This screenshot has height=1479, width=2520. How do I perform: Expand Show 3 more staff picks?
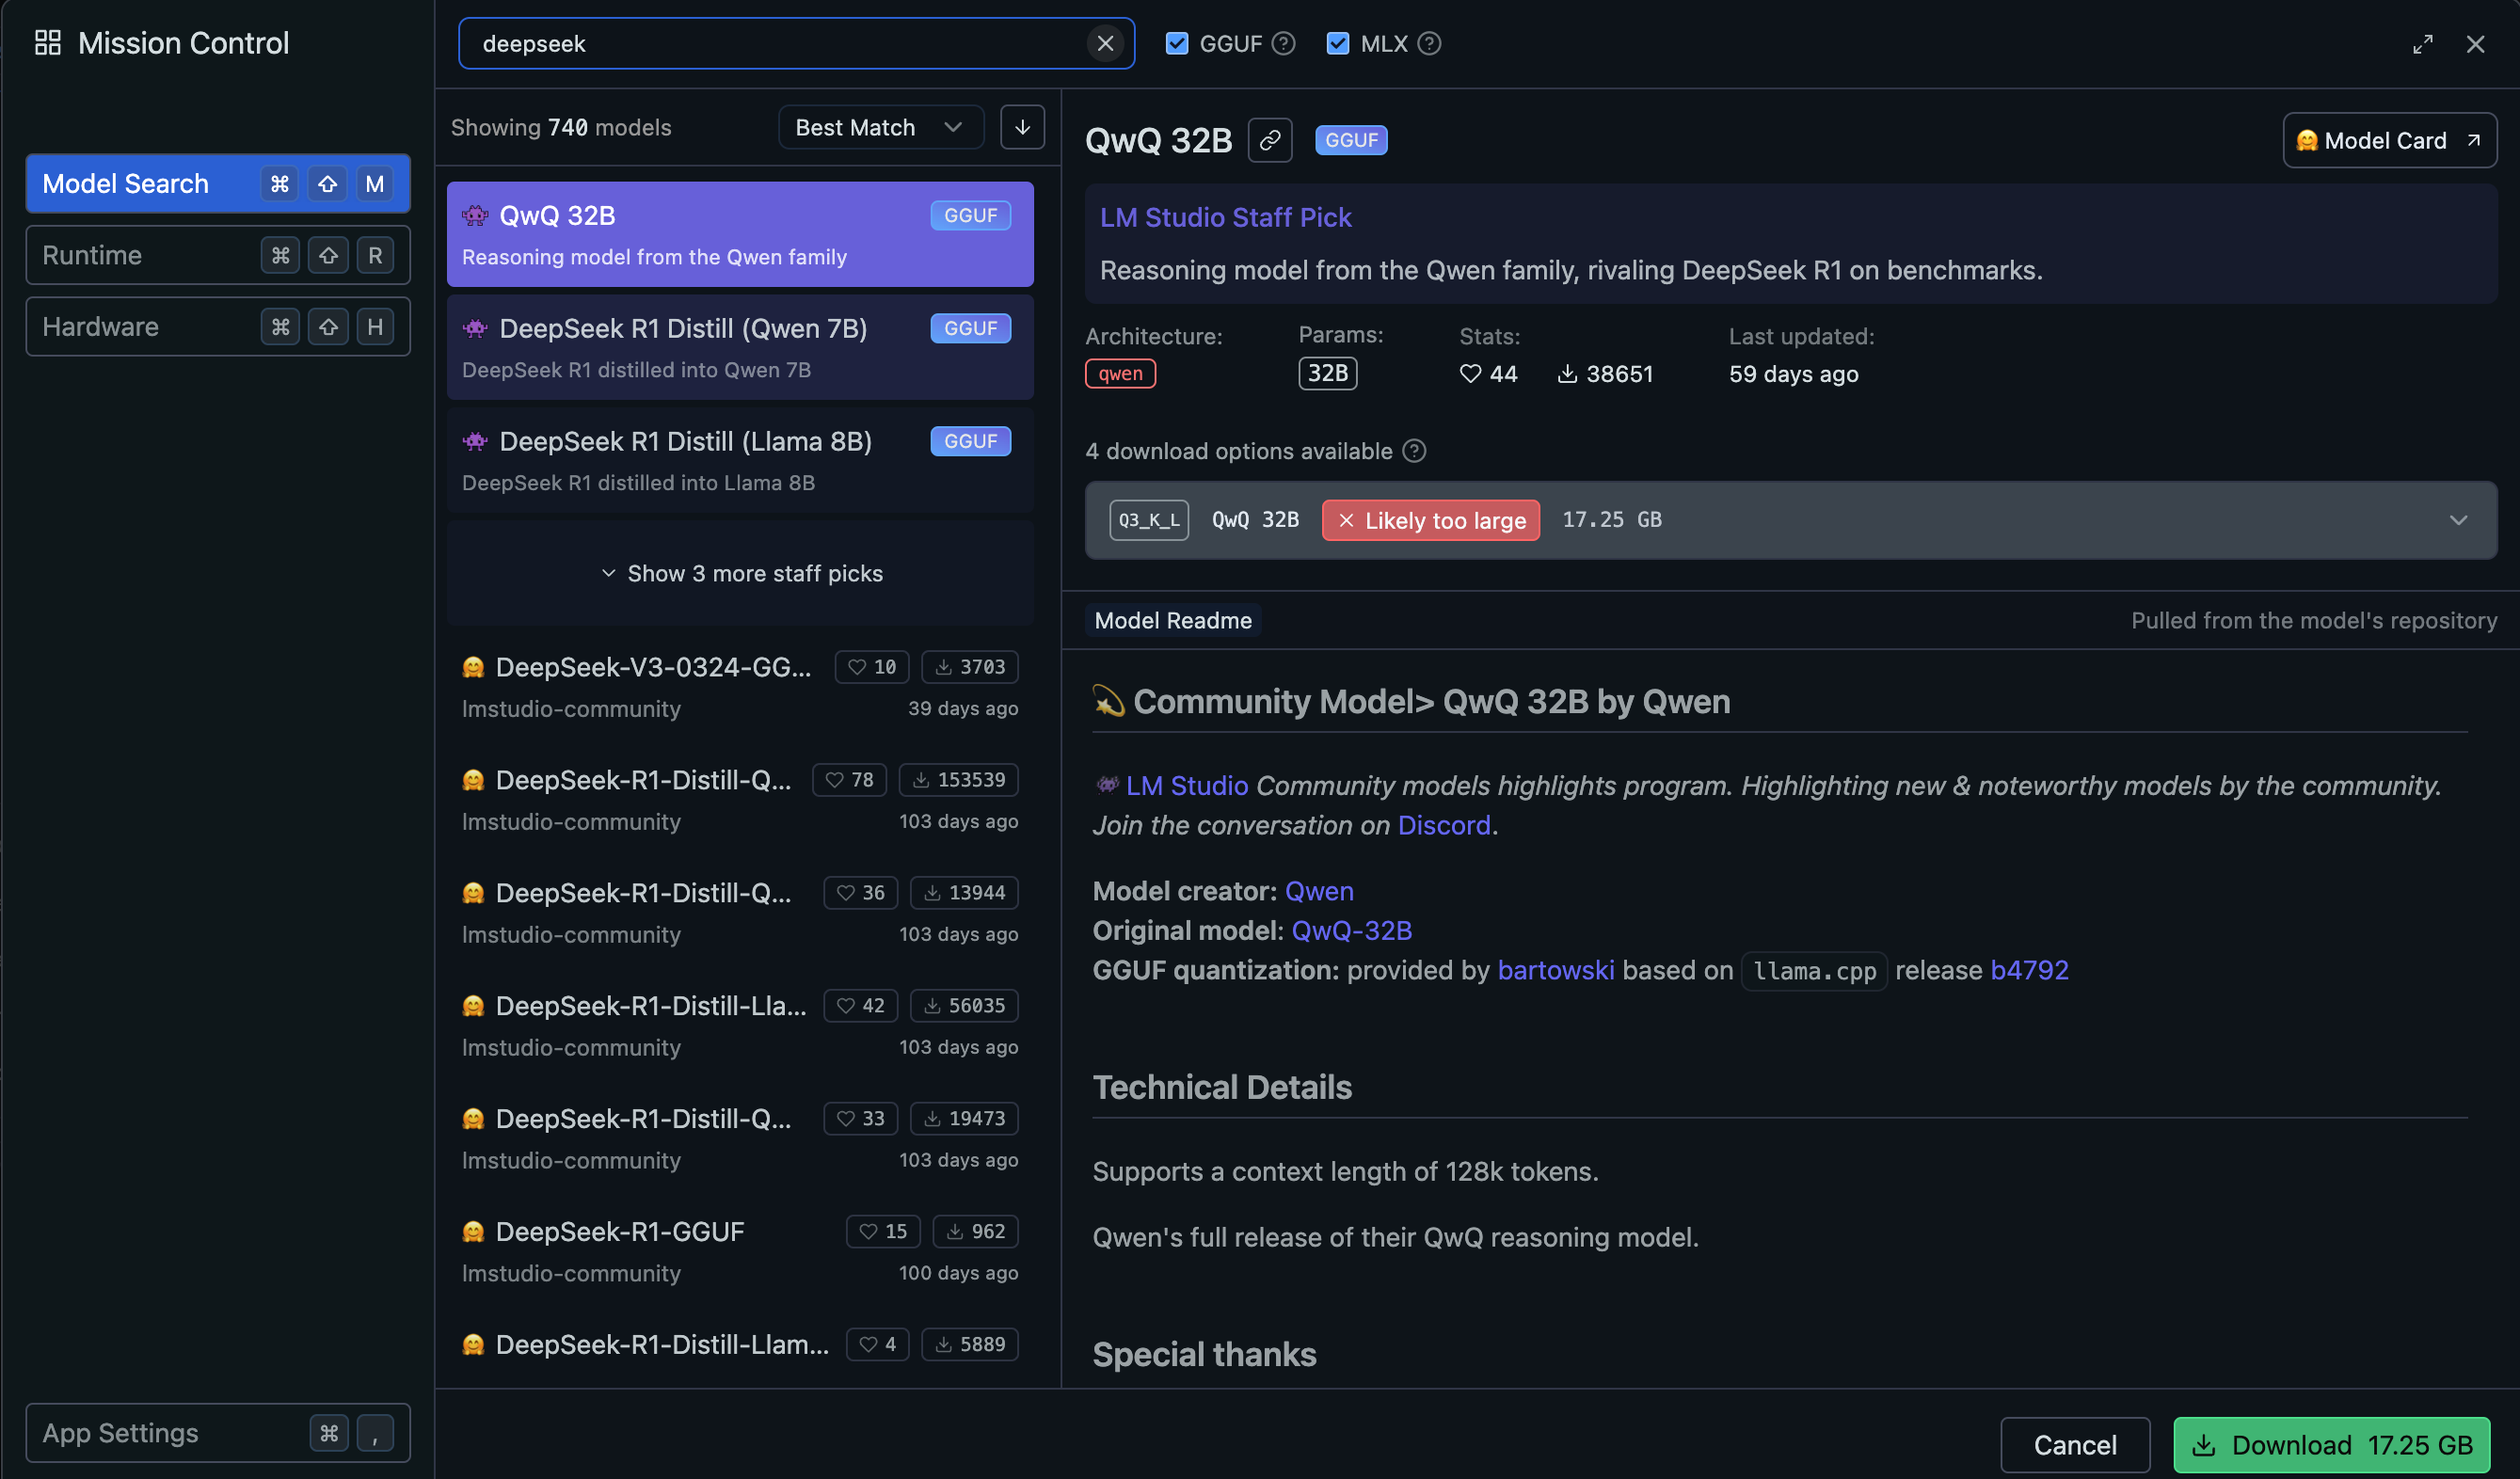pyautogui.click(x=740, y=573)
